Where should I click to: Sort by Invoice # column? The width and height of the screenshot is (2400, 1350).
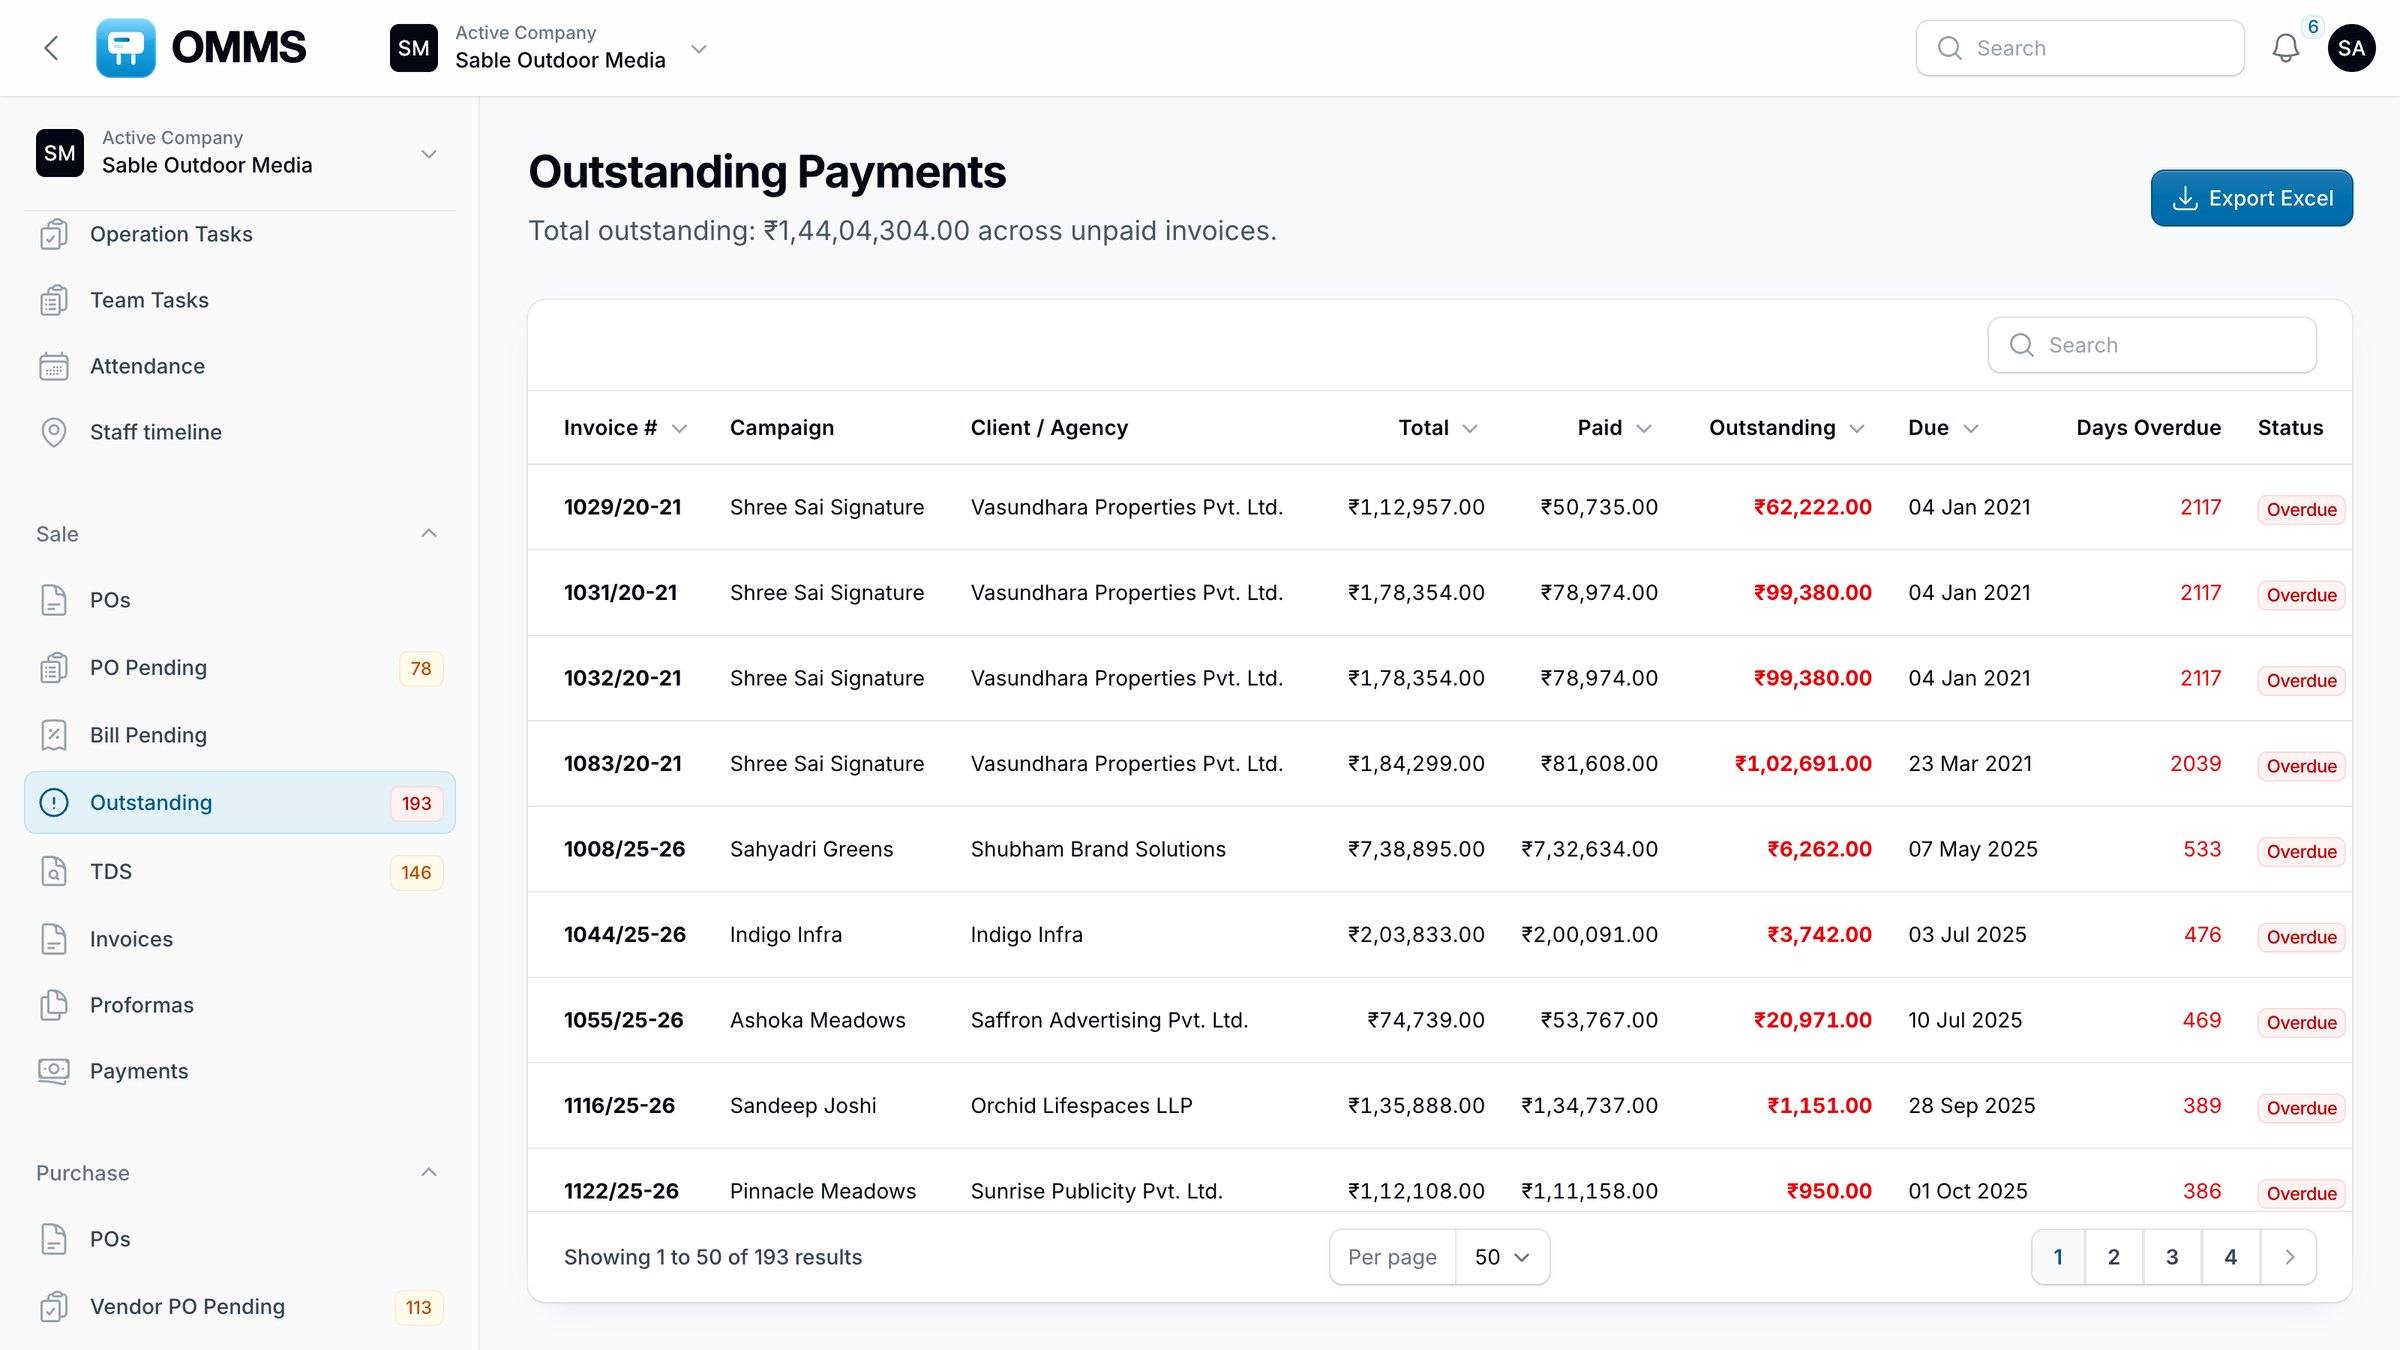pos(625,428)
